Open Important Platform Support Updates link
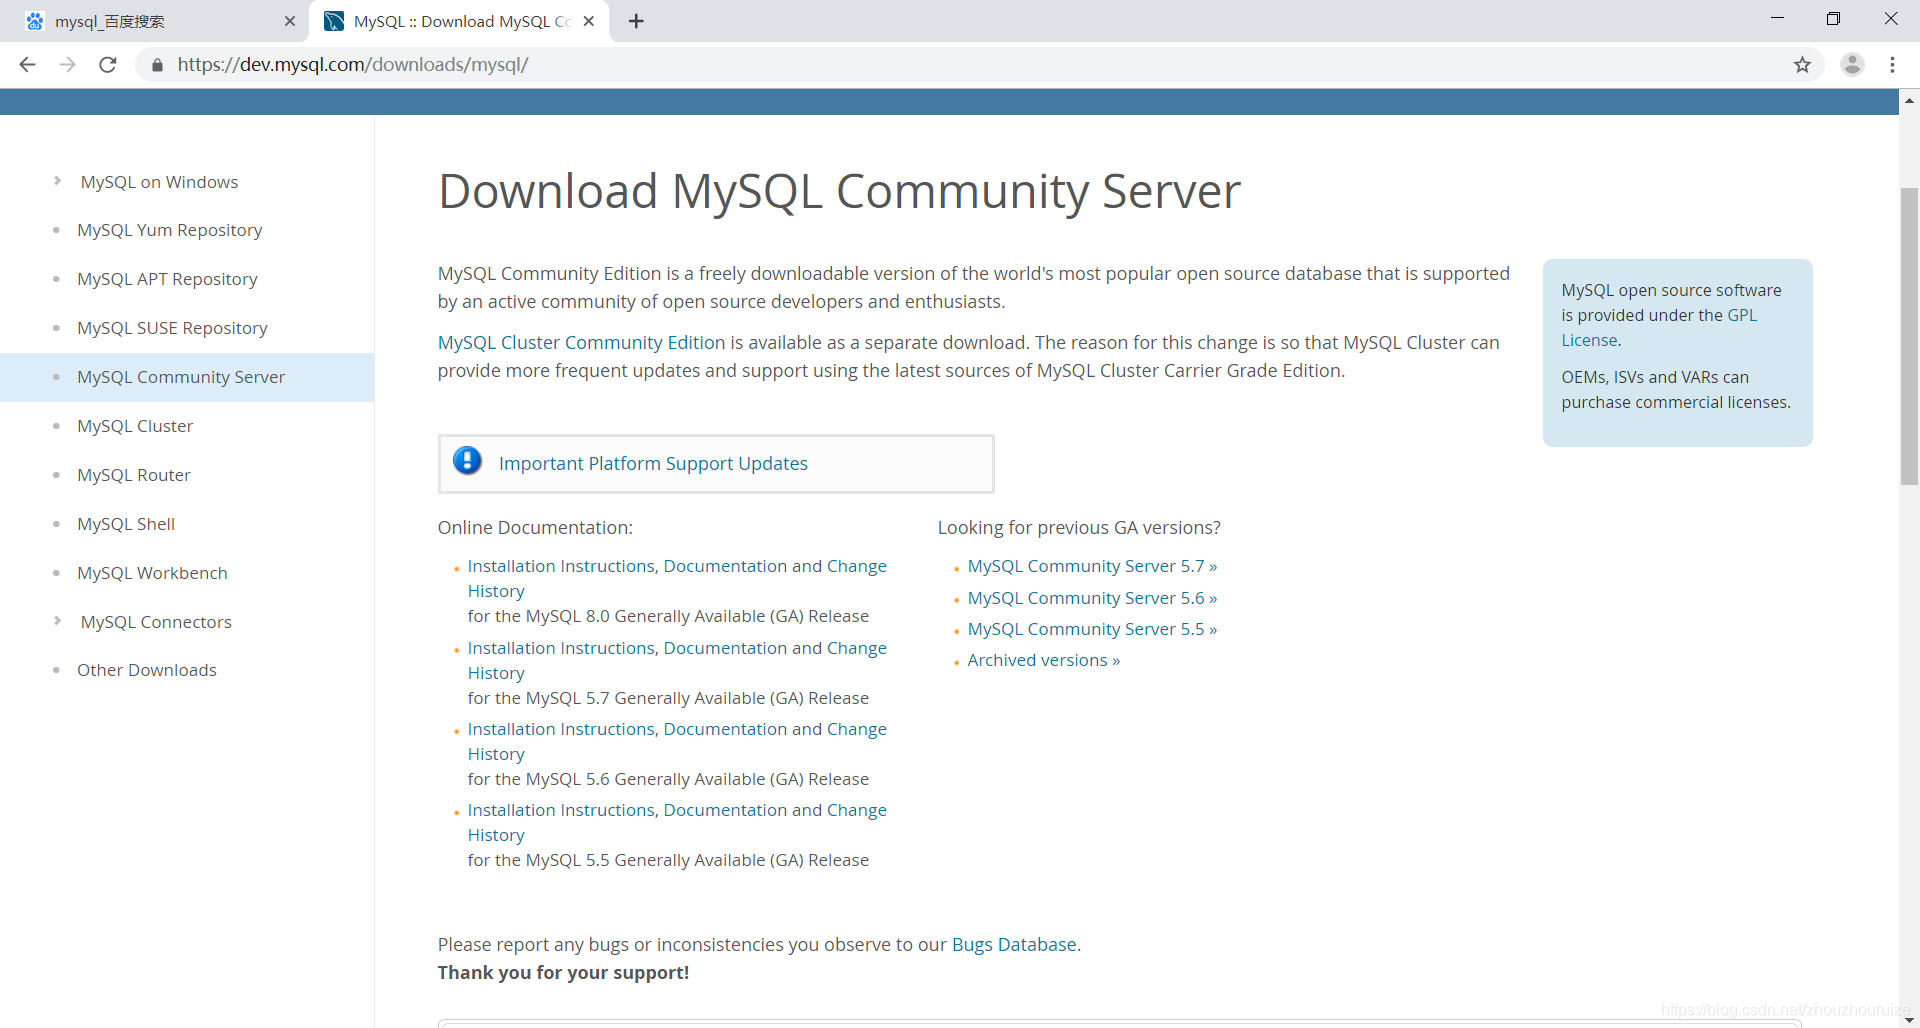This screenshot has height=1028, width=1920. point(653,463)
